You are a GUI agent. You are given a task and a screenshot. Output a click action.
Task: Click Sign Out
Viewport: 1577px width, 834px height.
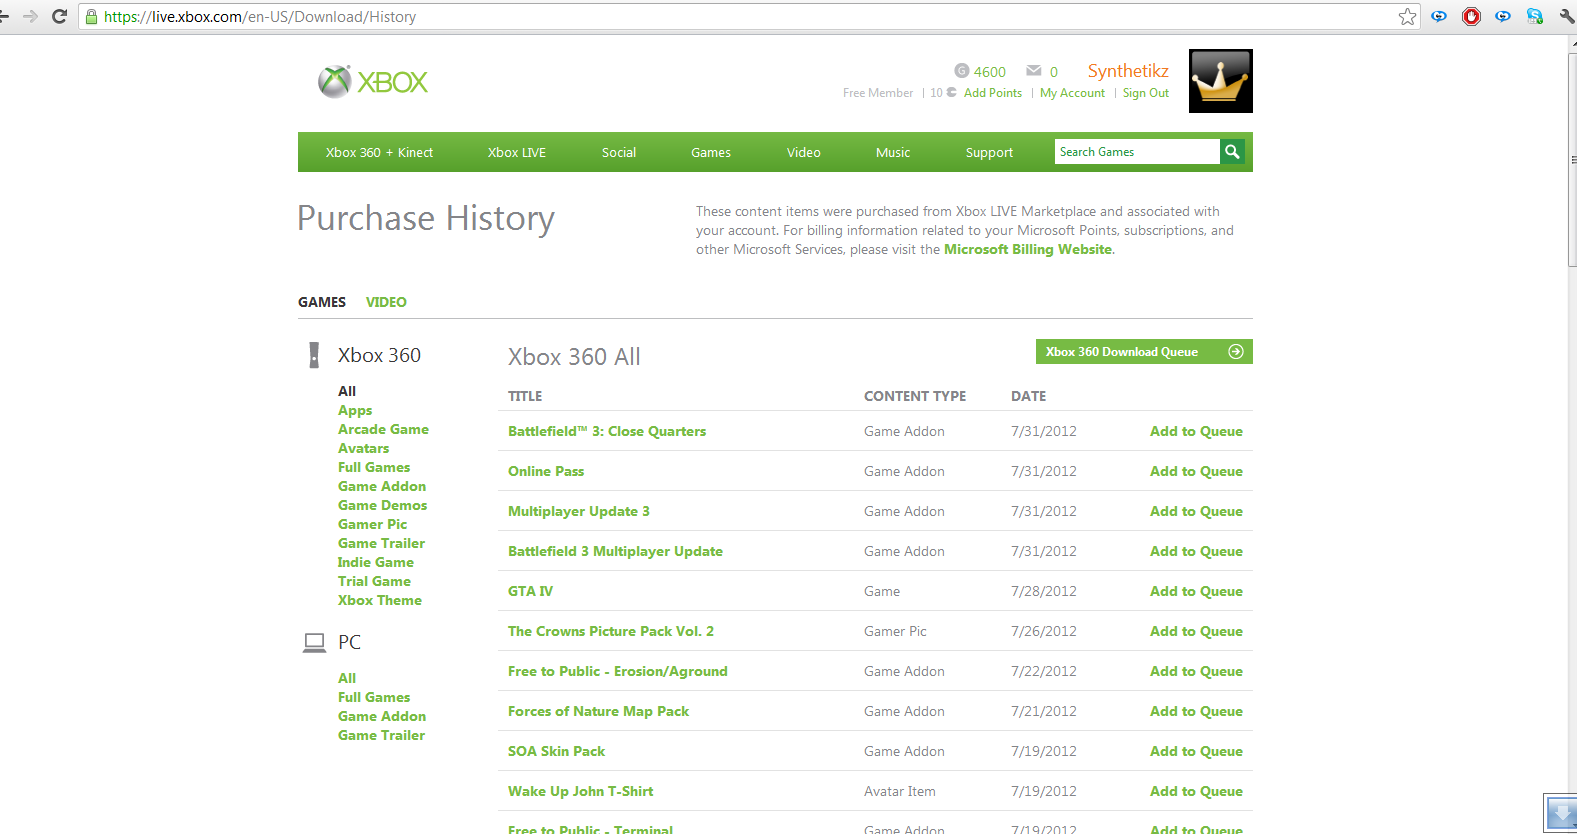point(1146,93)
